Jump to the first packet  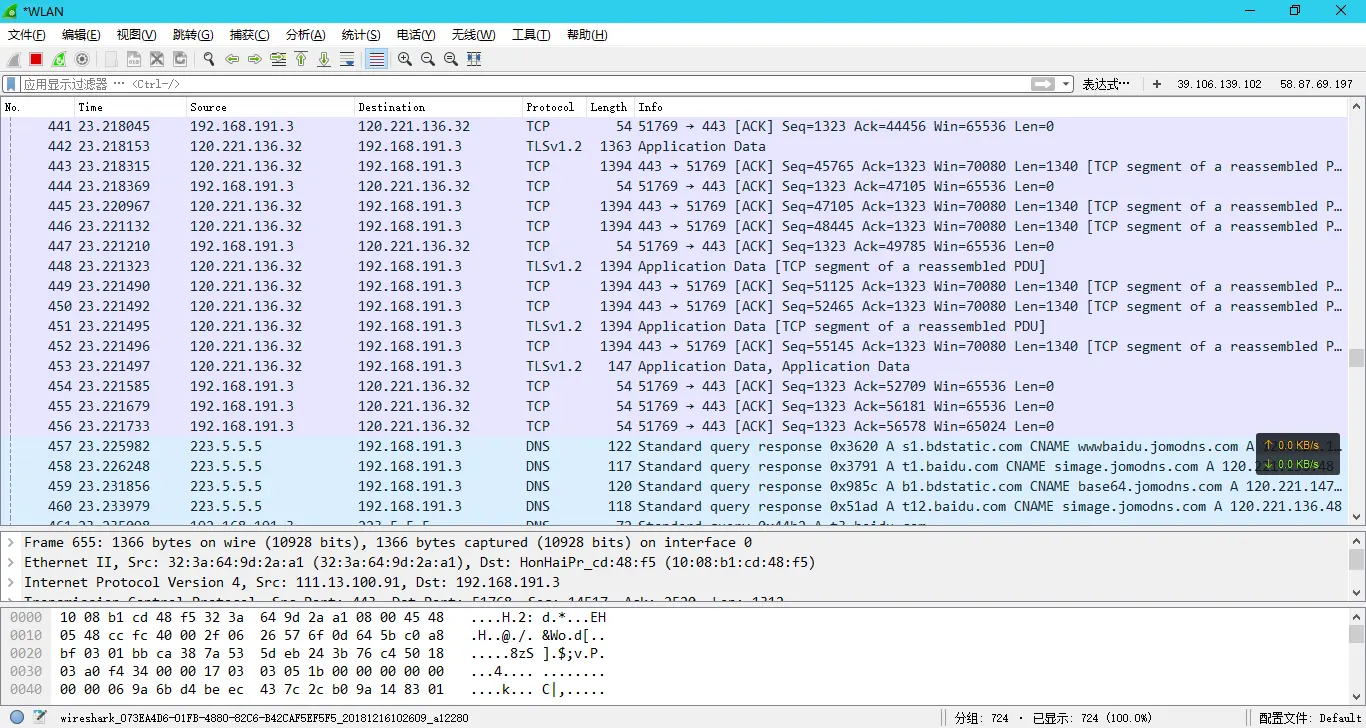coord(301,59)
